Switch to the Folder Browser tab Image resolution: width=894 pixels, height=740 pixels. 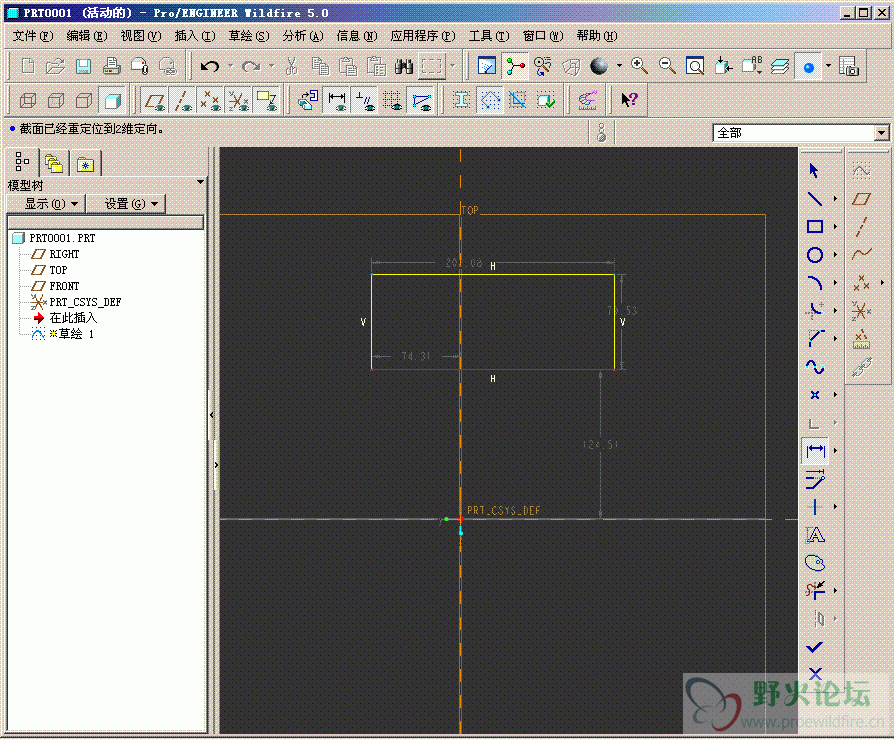click(x=54, y=164)
